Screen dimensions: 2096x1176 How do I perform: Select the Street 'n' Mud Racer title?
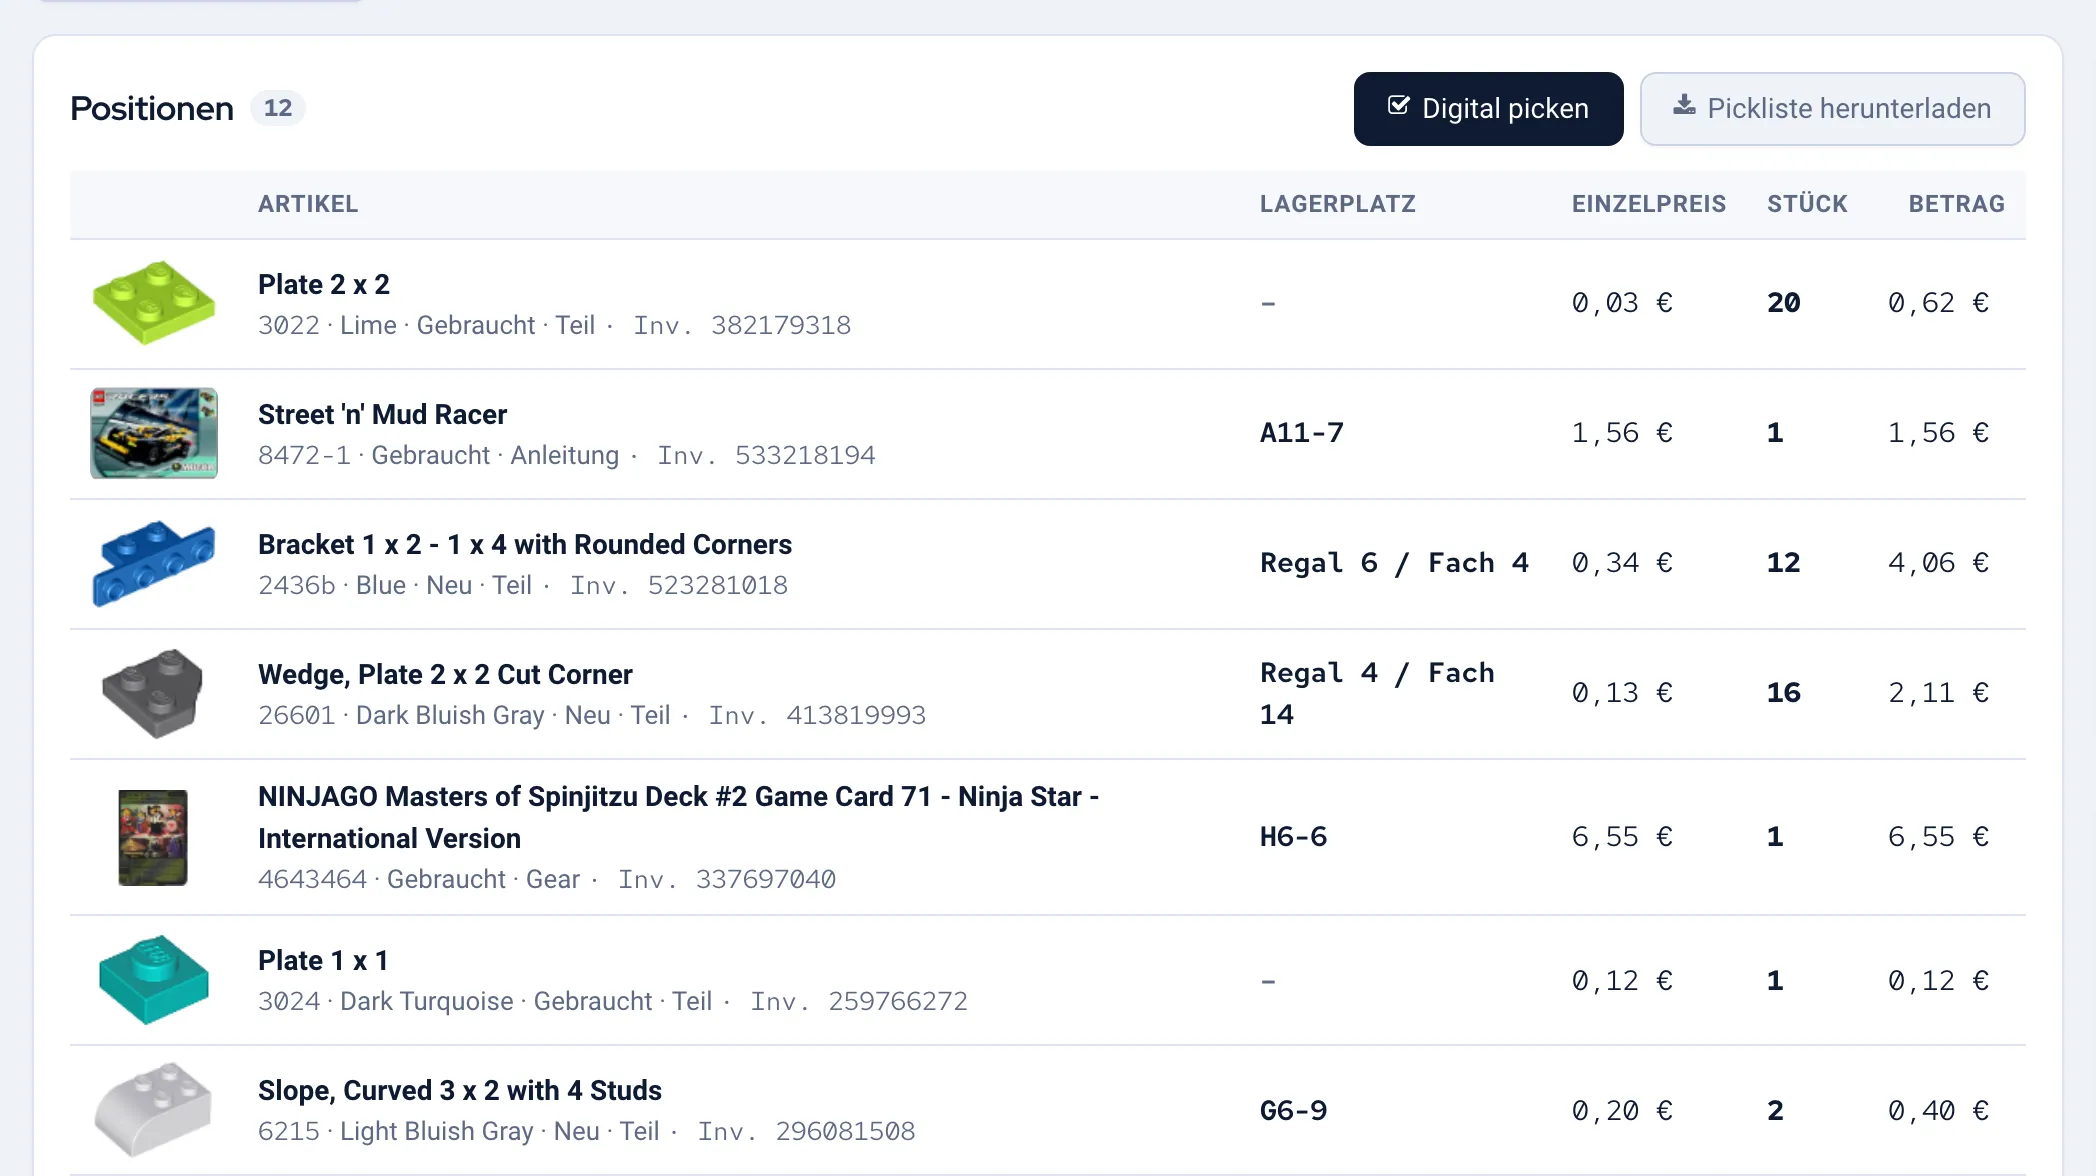[x=382, y=414]
